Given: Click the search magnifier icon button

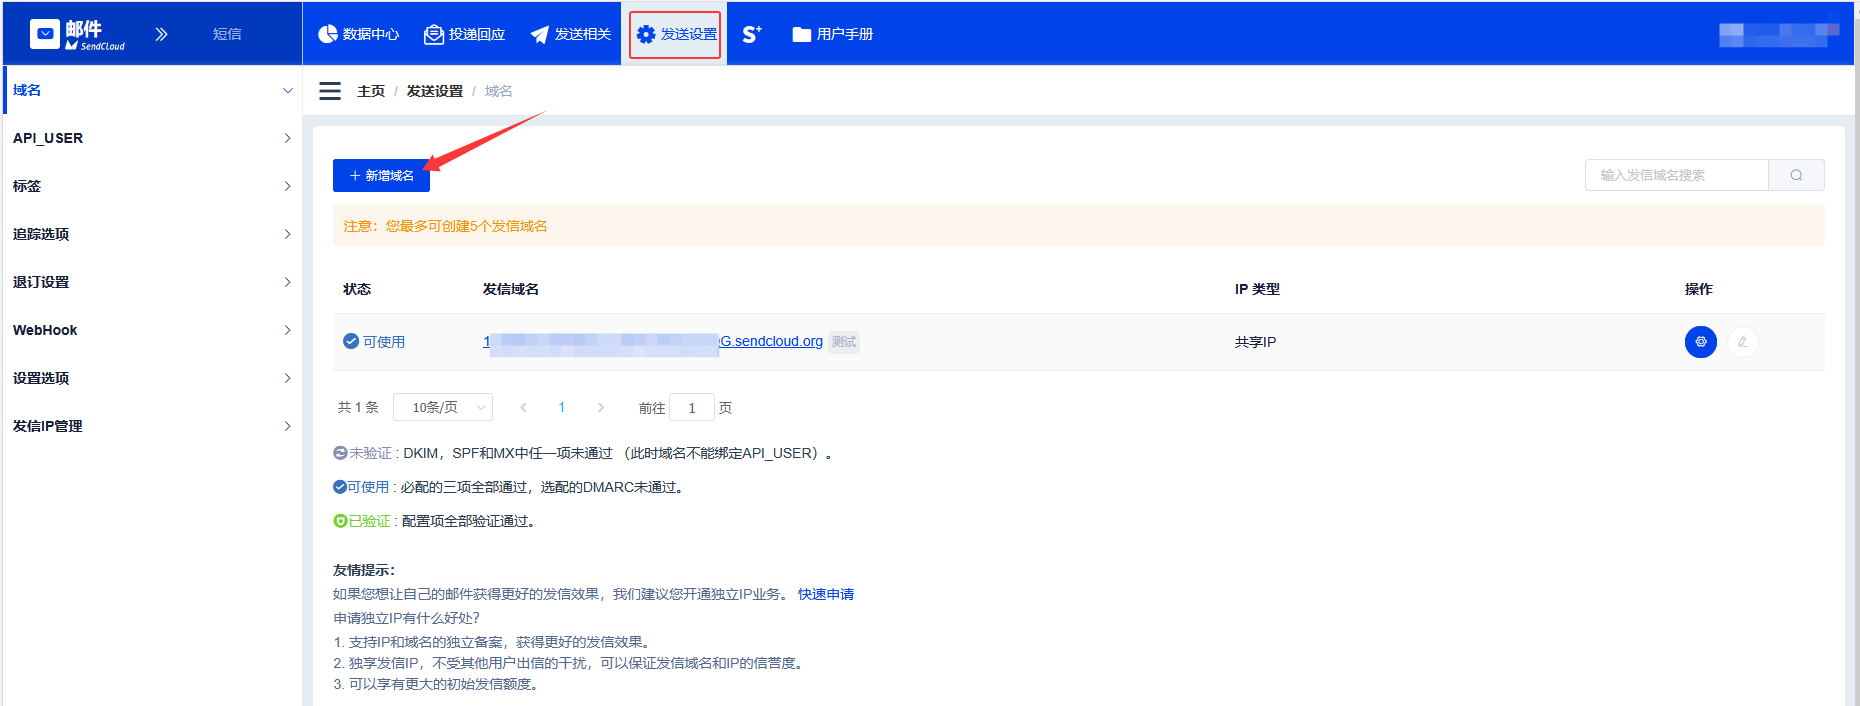Looking at the screenshot, I should [1796, 175].
